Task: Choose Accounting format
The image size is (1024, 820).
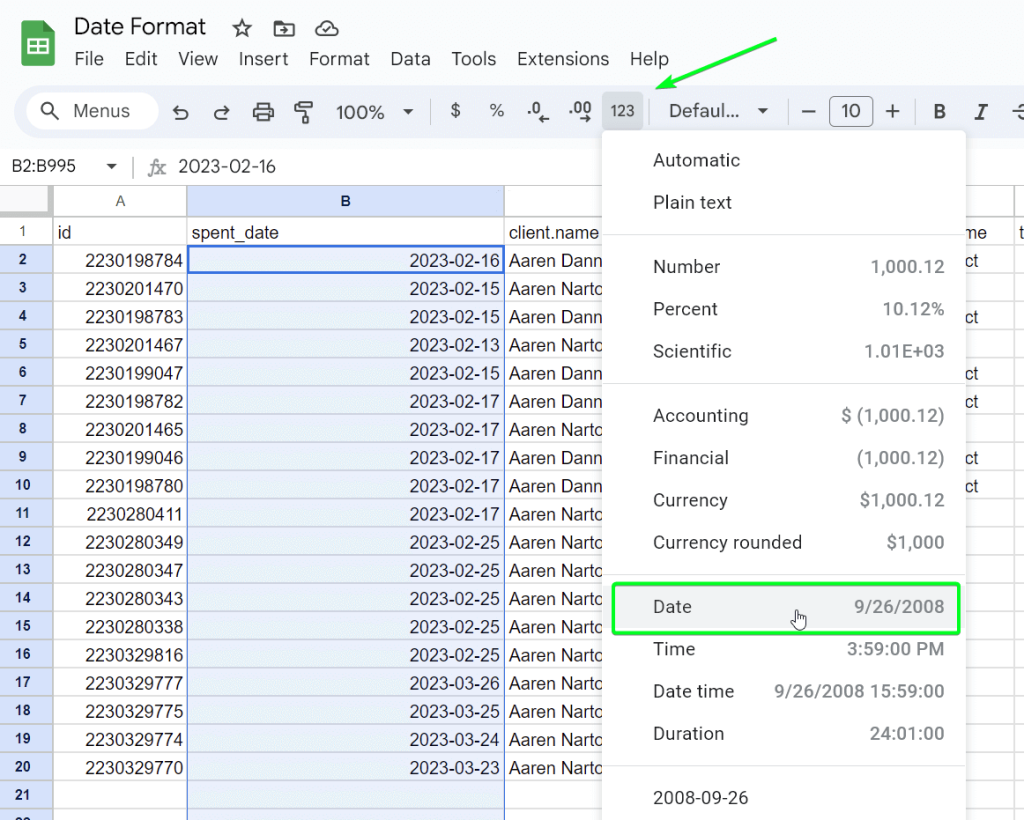Action: pos(784,415)
